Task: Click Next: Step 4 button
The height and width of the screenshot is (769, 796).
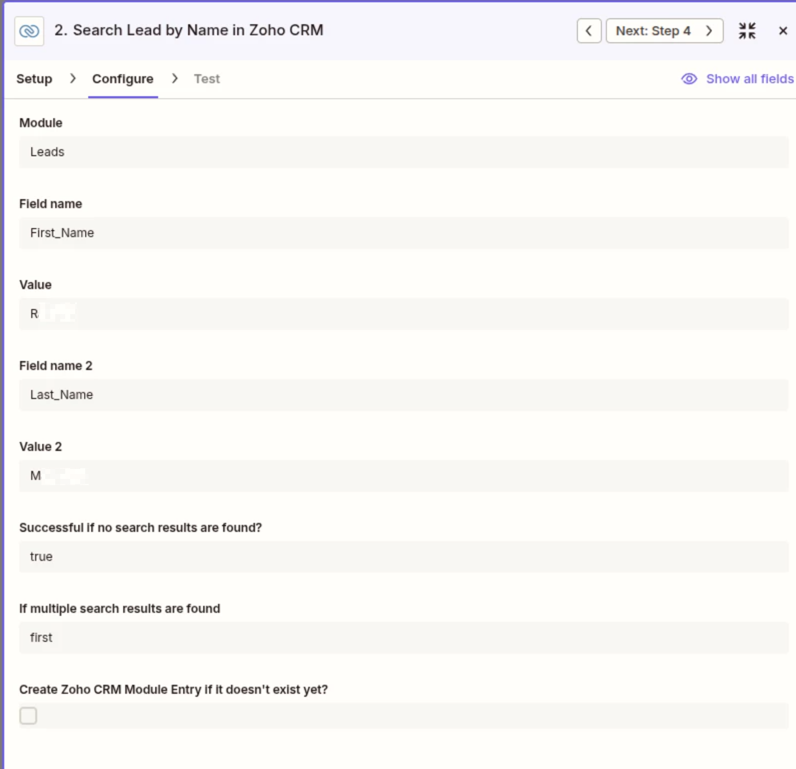Action: [x=653, y=31]
